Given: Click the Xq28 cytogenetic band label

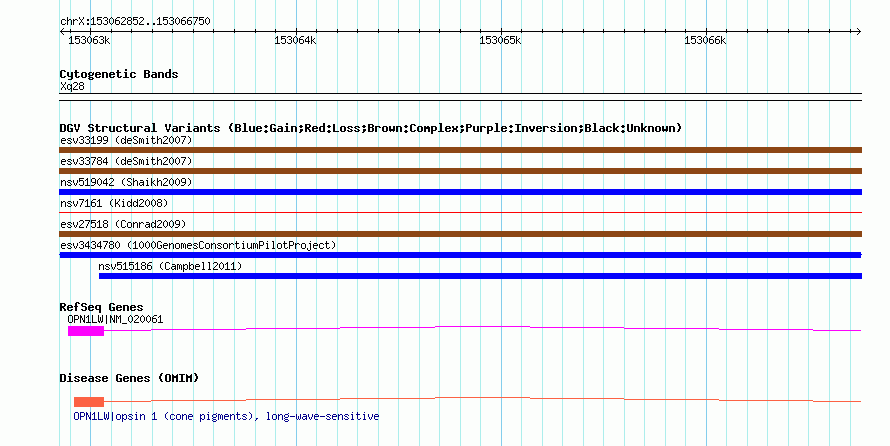Looking at the screenshot, I should click(73, 86).
